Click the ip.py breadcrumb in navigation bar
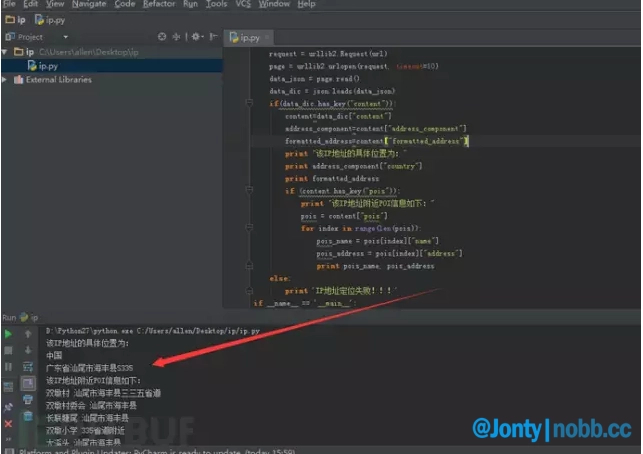Image resolution: width=643 pixels, height=454 pixels. (x=46, y=19)
